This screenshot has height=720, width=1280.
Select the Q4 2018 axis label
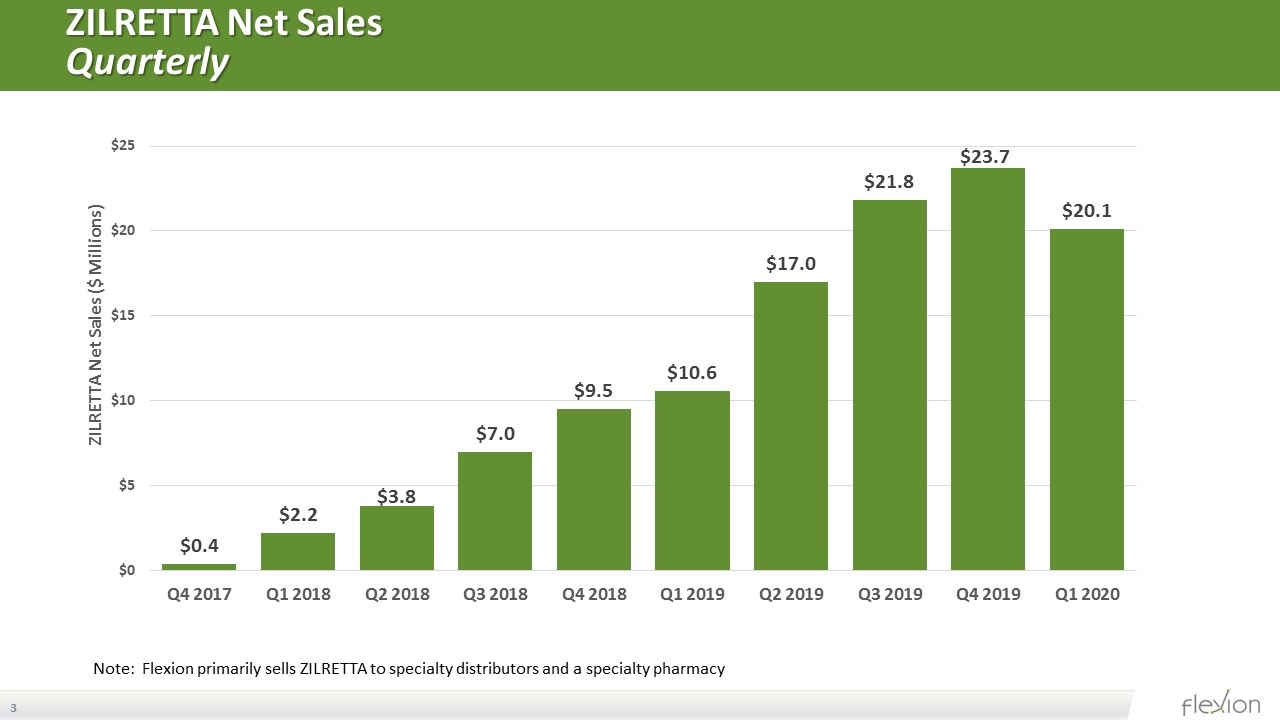pos(594,594)
